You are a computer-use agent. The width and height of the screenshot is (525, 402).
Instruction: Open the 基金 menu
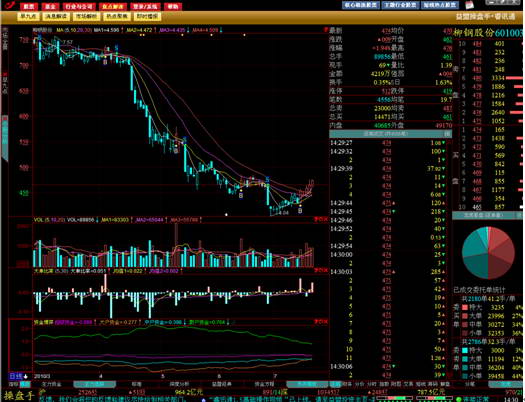pos(50,6)
